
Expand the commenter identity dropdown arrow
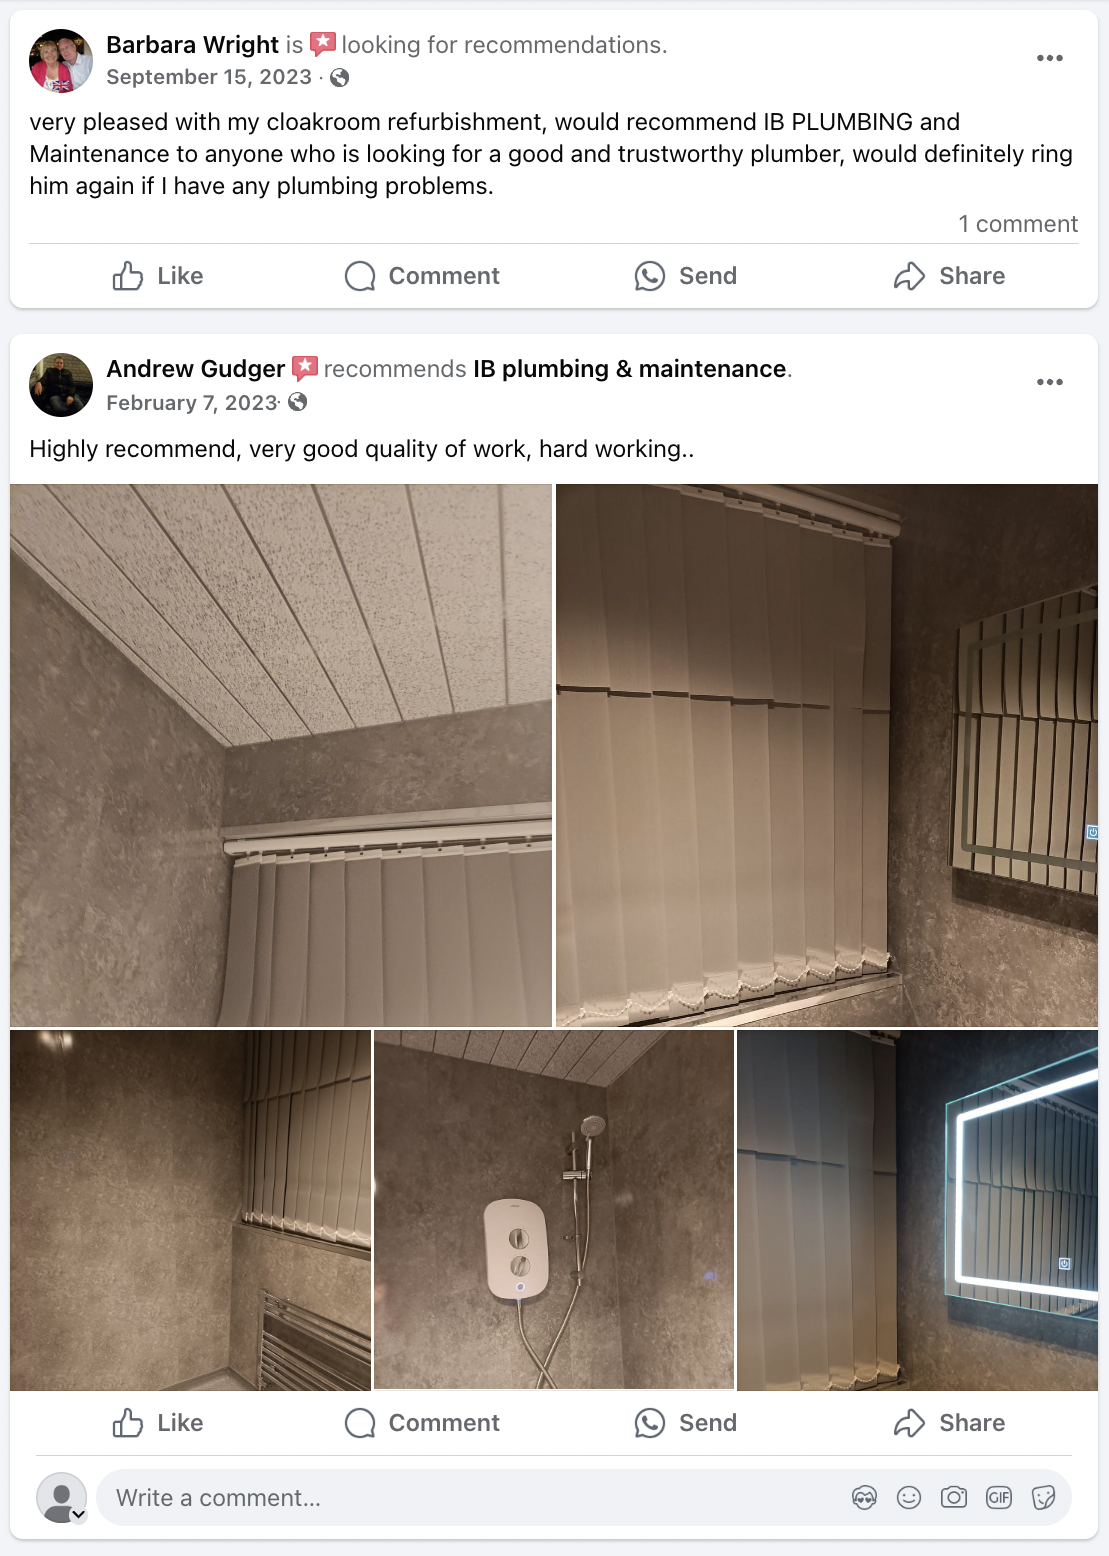coord(78,1515)
